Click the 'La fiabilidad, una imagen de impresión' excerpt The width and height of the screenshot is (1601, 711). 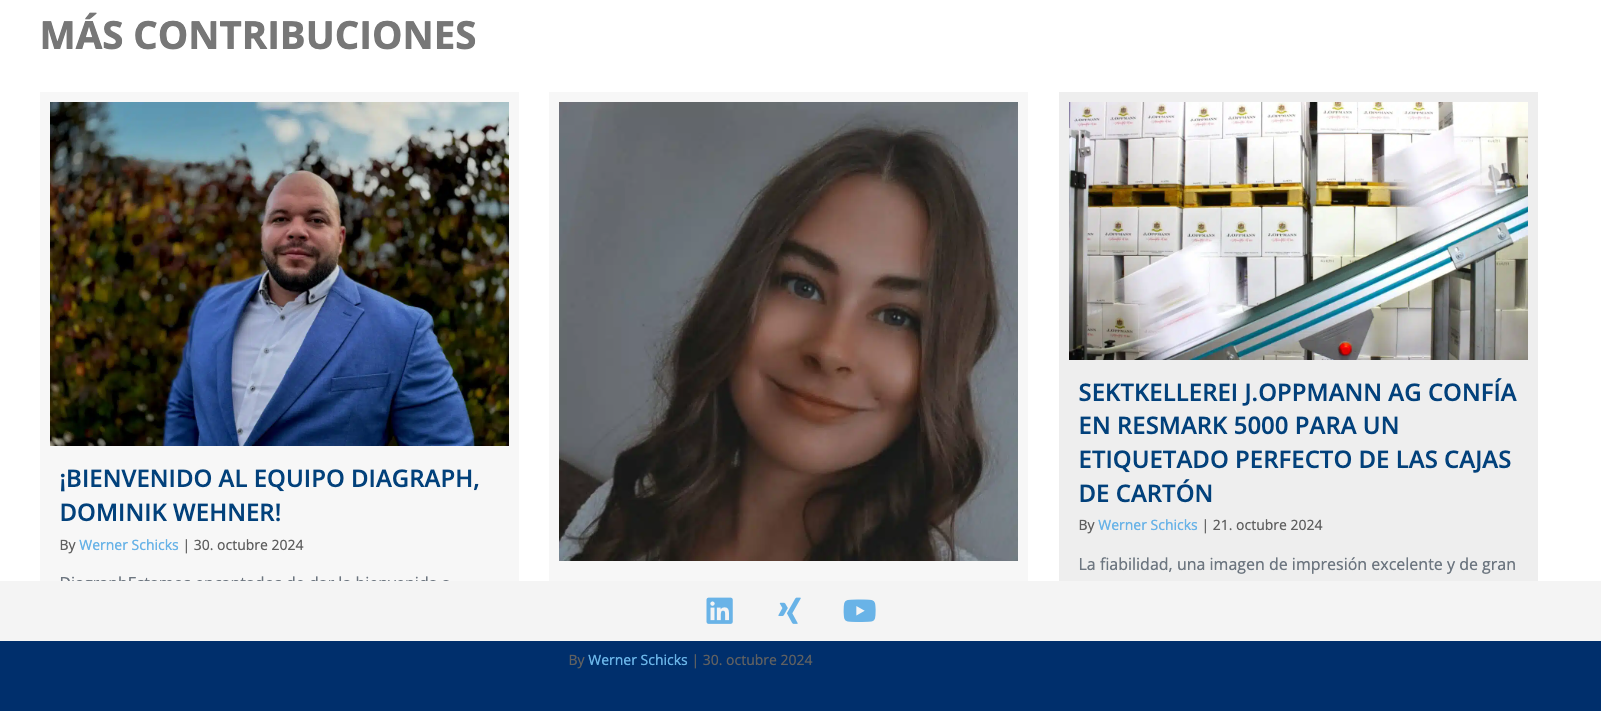1297,564
